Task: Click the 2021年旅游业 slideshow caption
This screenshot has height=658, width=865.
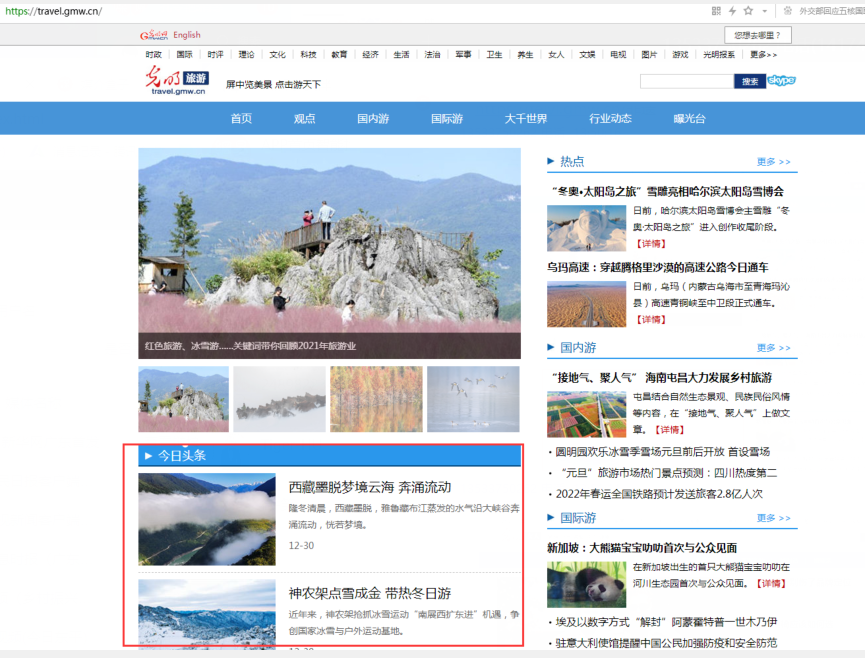Action: point(250,346)
